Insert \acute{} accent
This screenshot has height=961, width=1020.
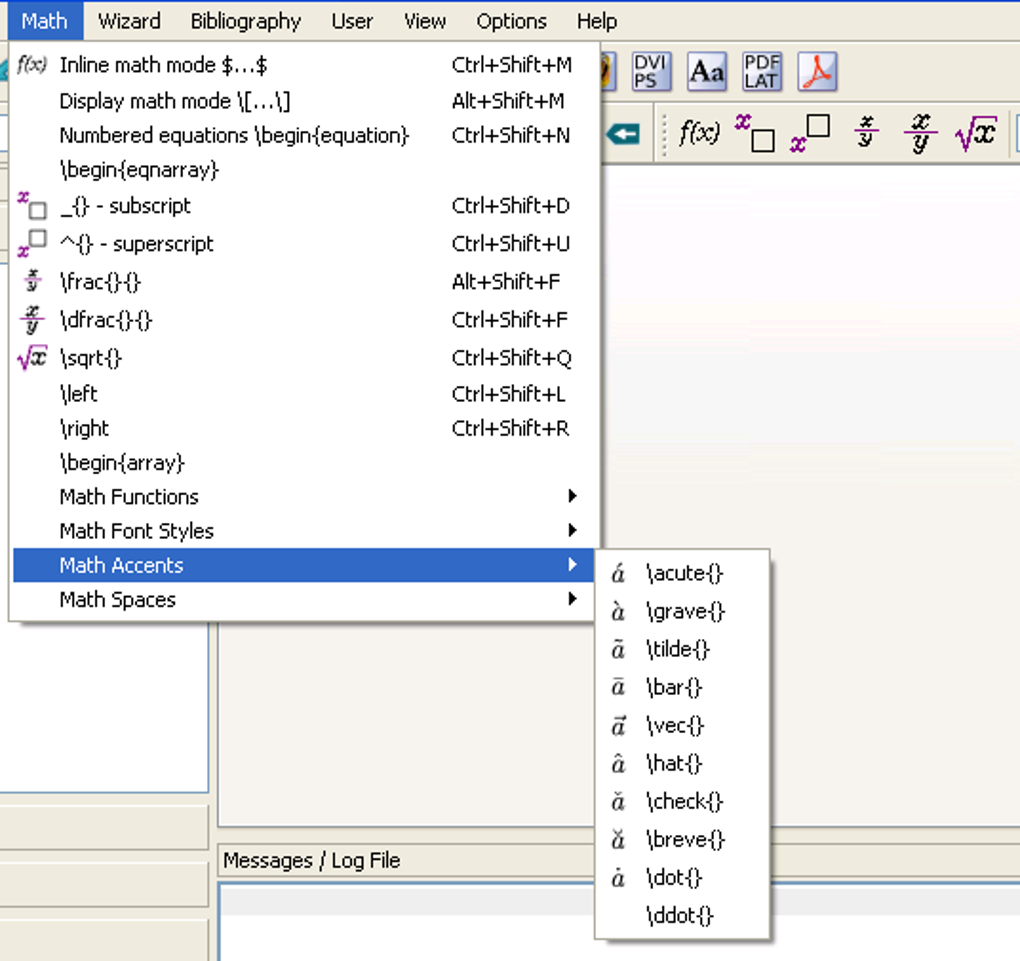point(682,573)
